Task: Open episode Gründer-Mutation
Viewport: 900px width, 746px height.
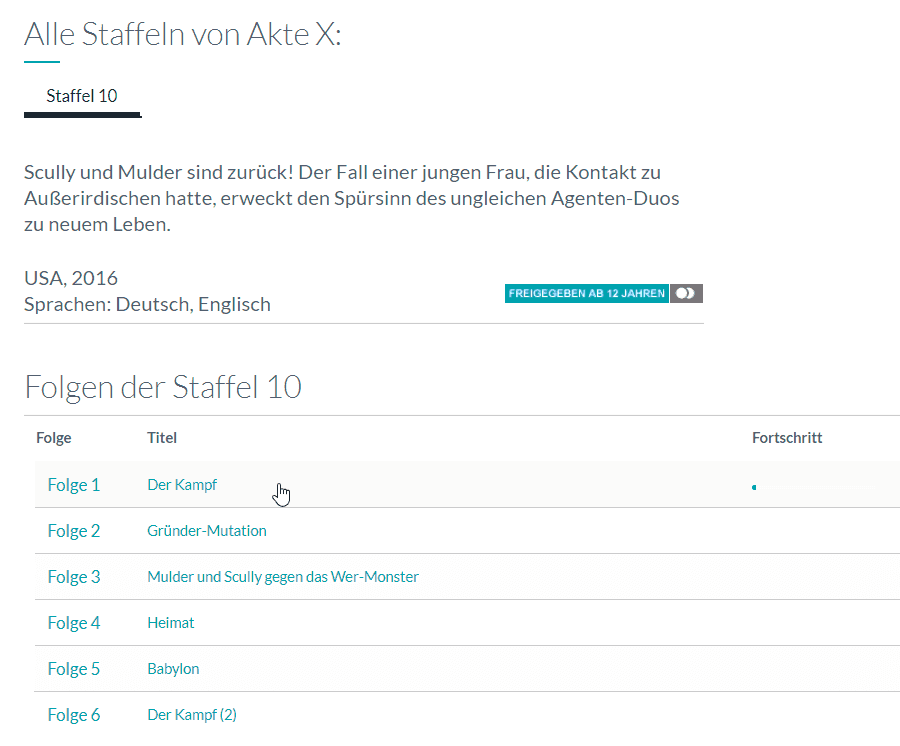Action: pyautogui.click(x=207, y=531)
